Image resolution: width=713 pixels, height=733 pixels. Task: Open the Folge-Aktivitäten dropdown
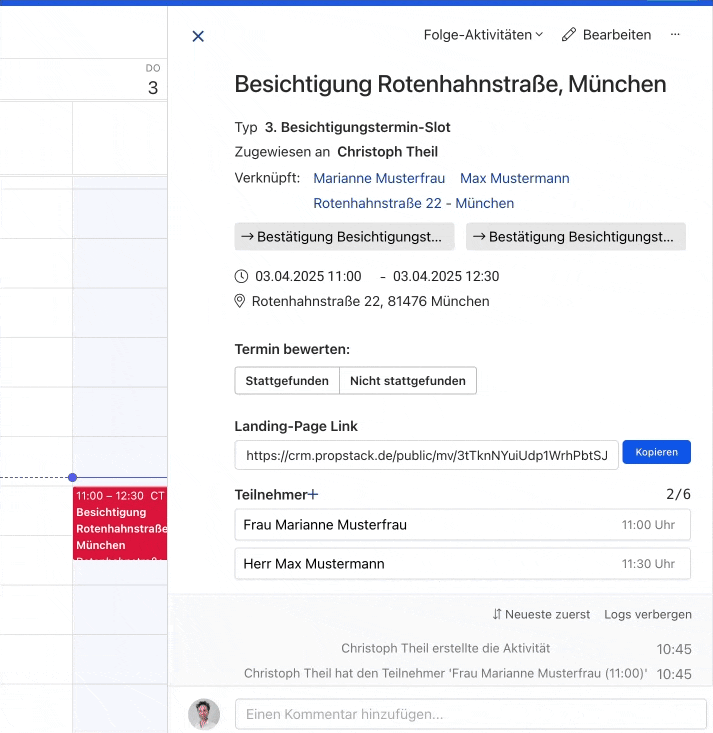483,35
